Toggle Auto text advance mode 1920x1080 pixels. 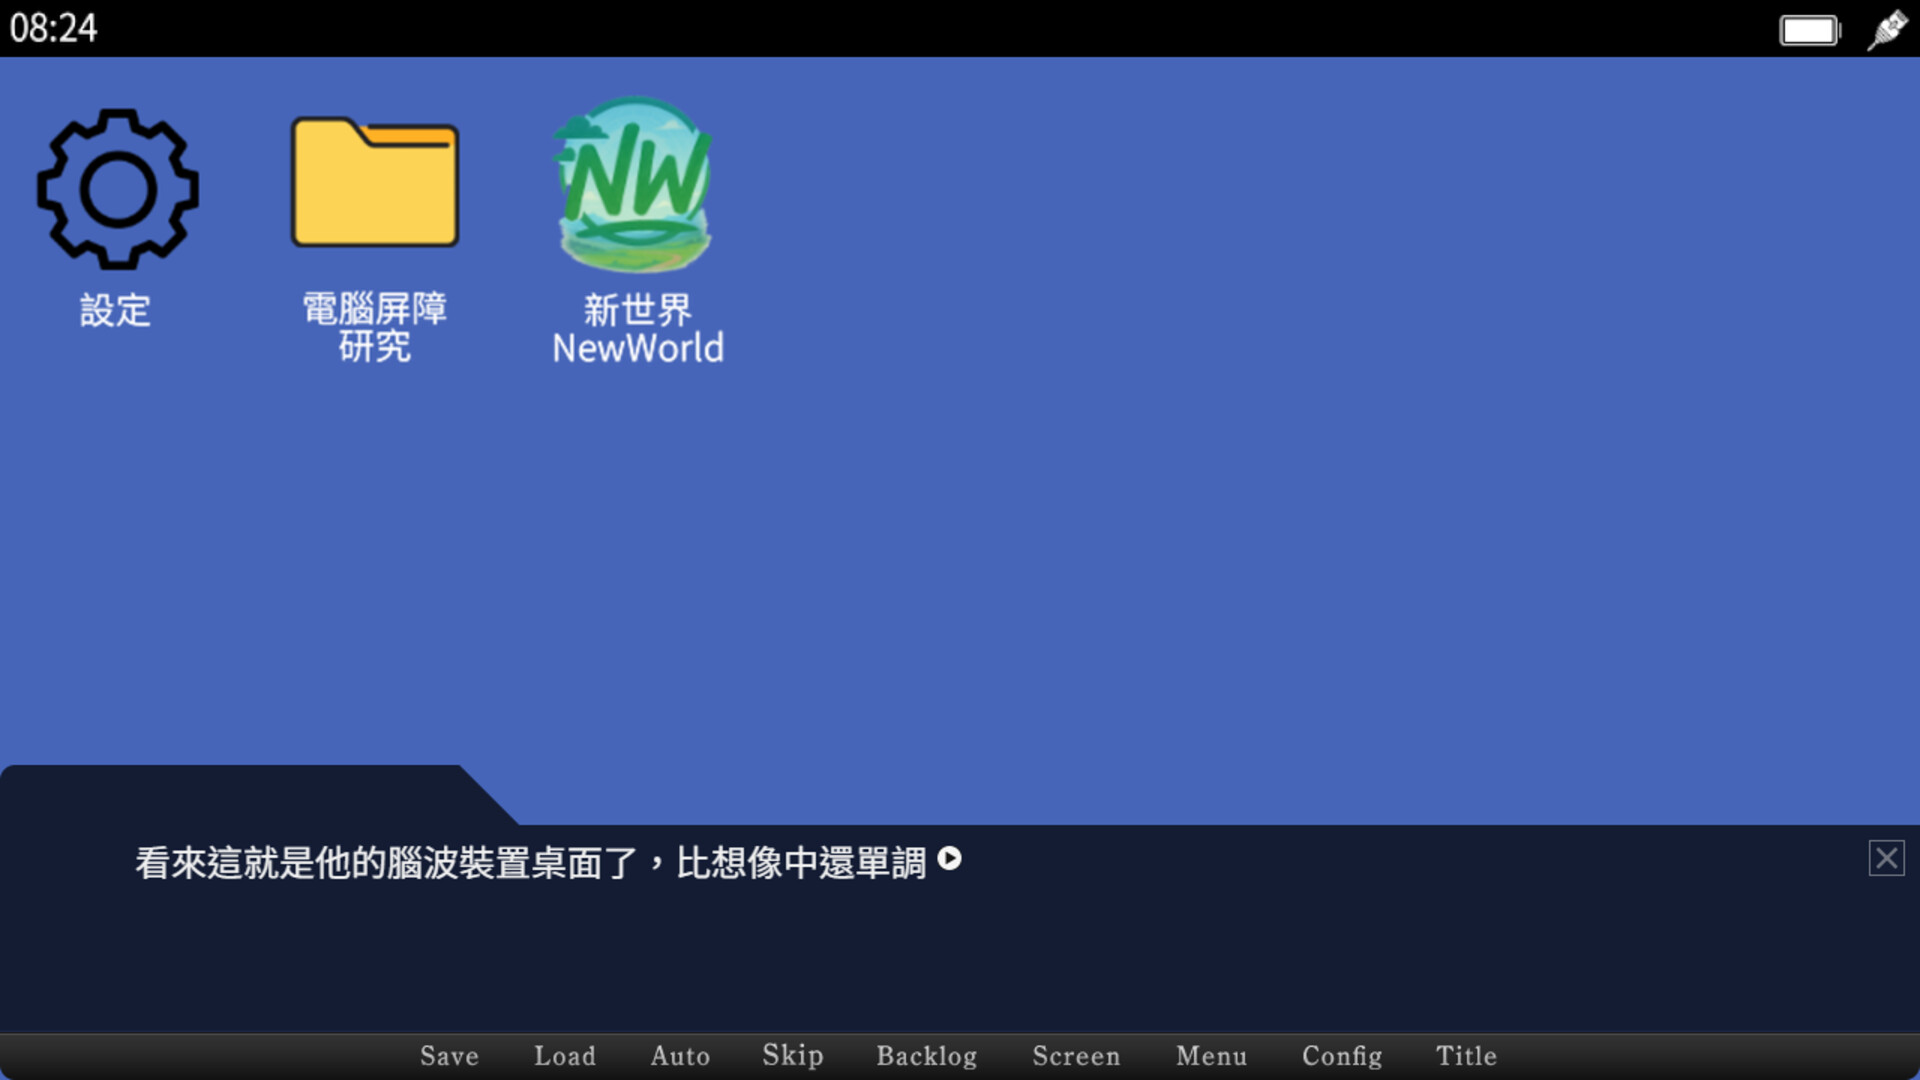tap(680, 1056)
